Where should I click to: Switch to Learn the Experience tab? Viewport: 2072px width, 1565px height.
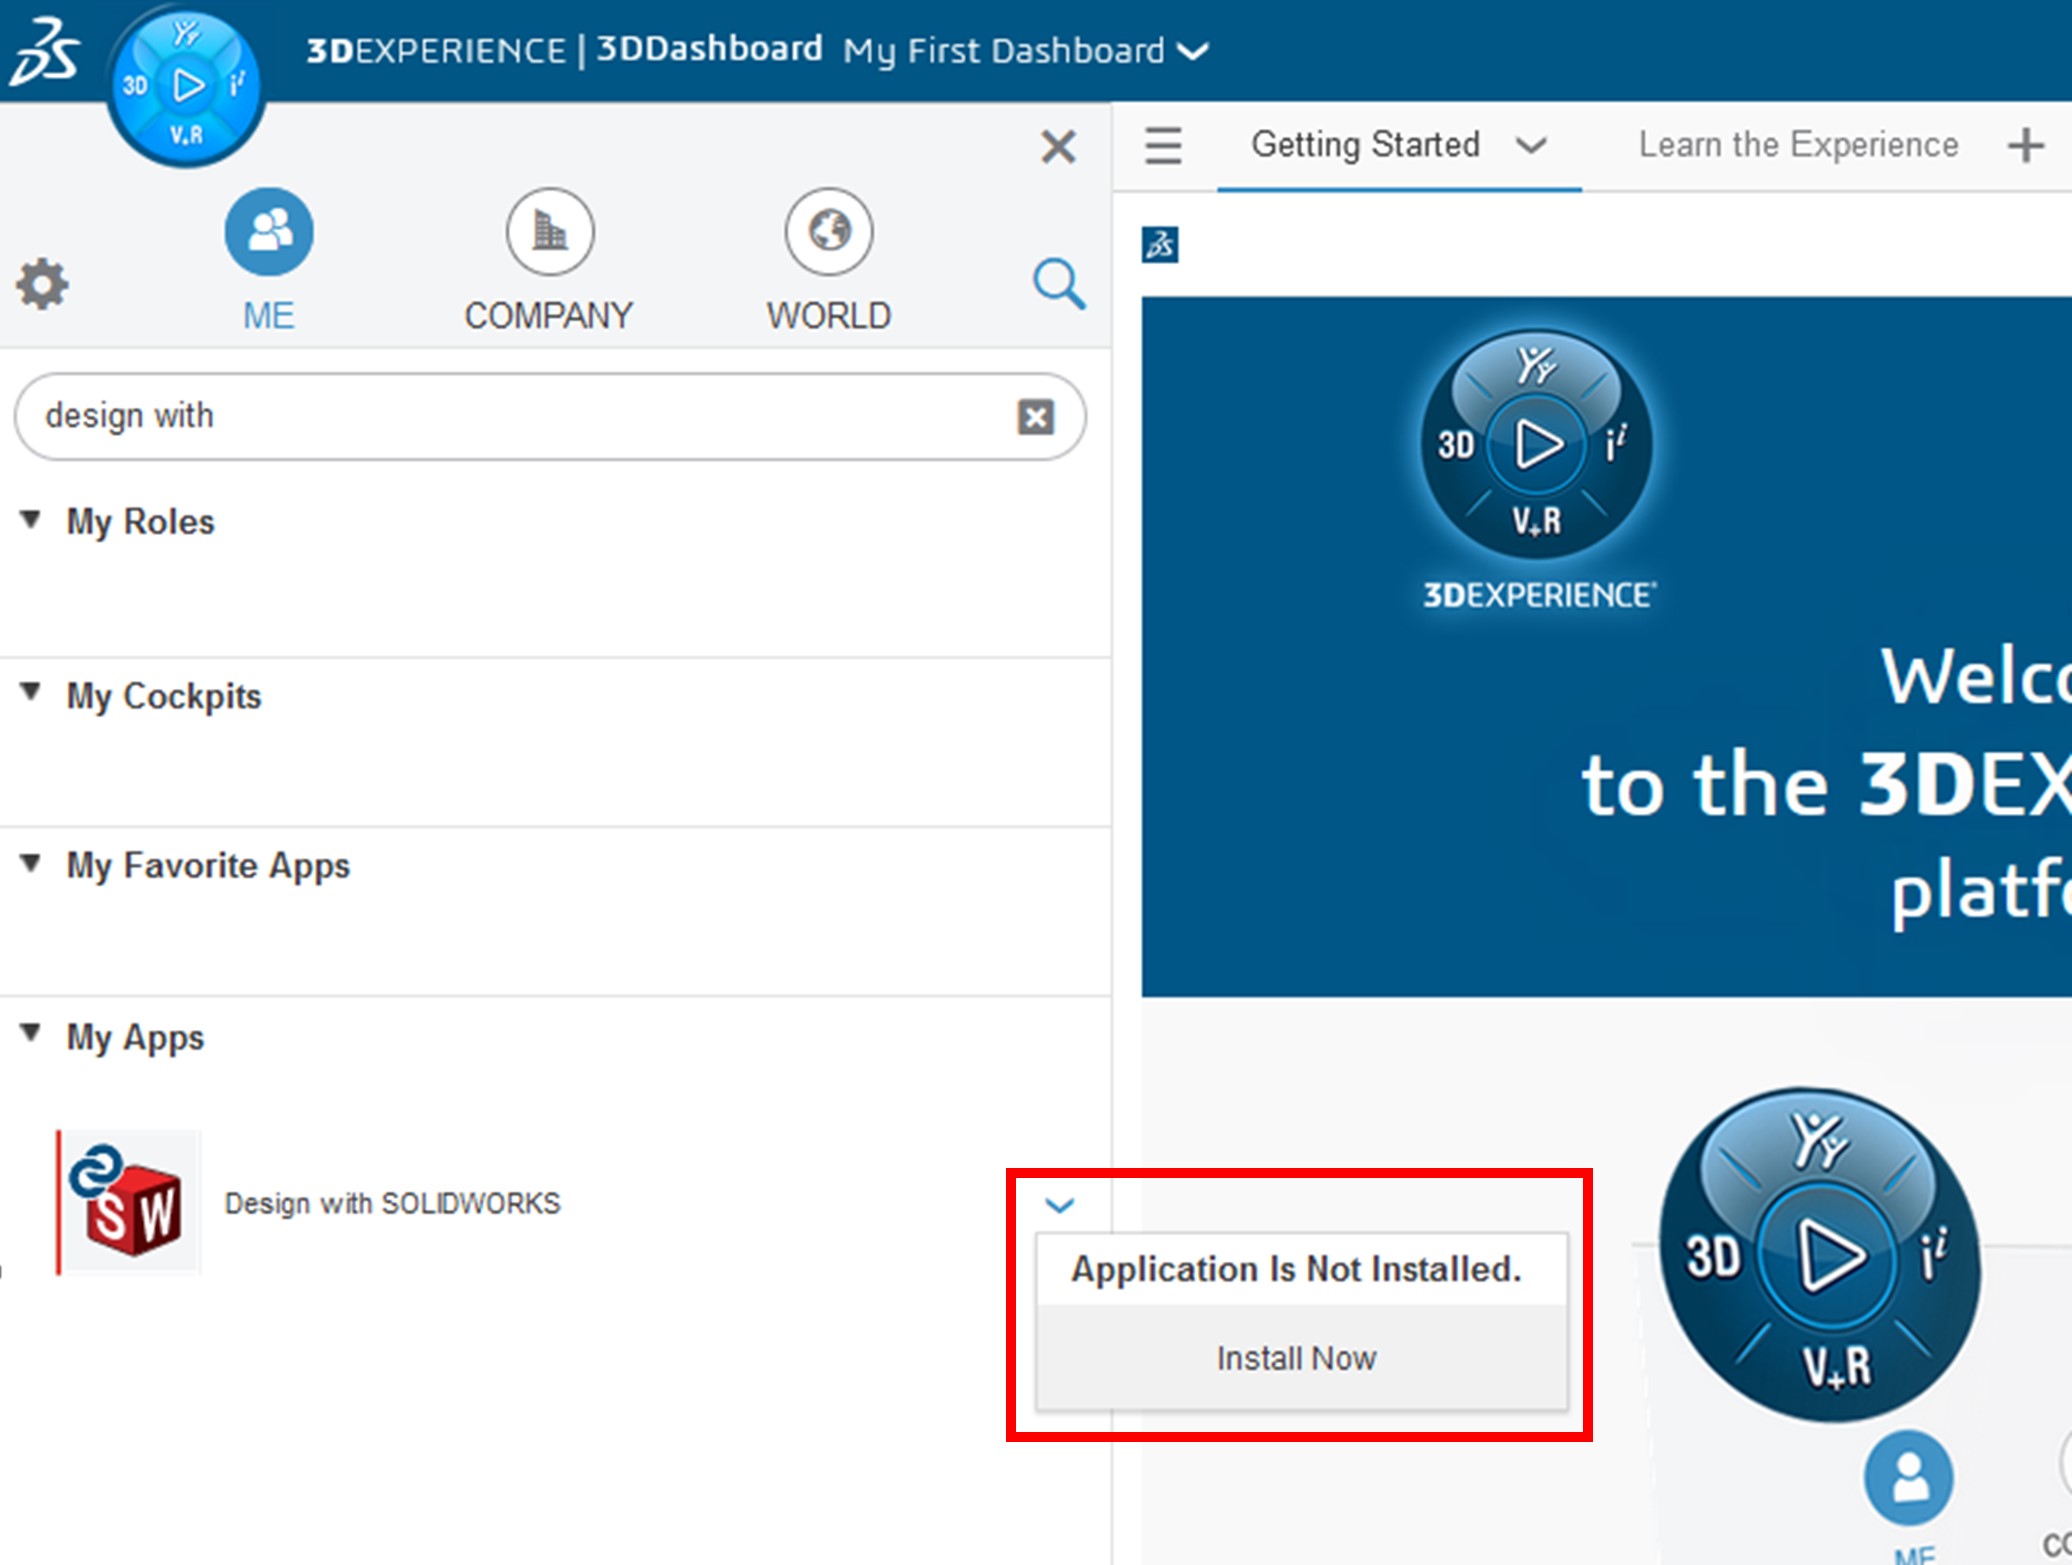click(1797, 145)
